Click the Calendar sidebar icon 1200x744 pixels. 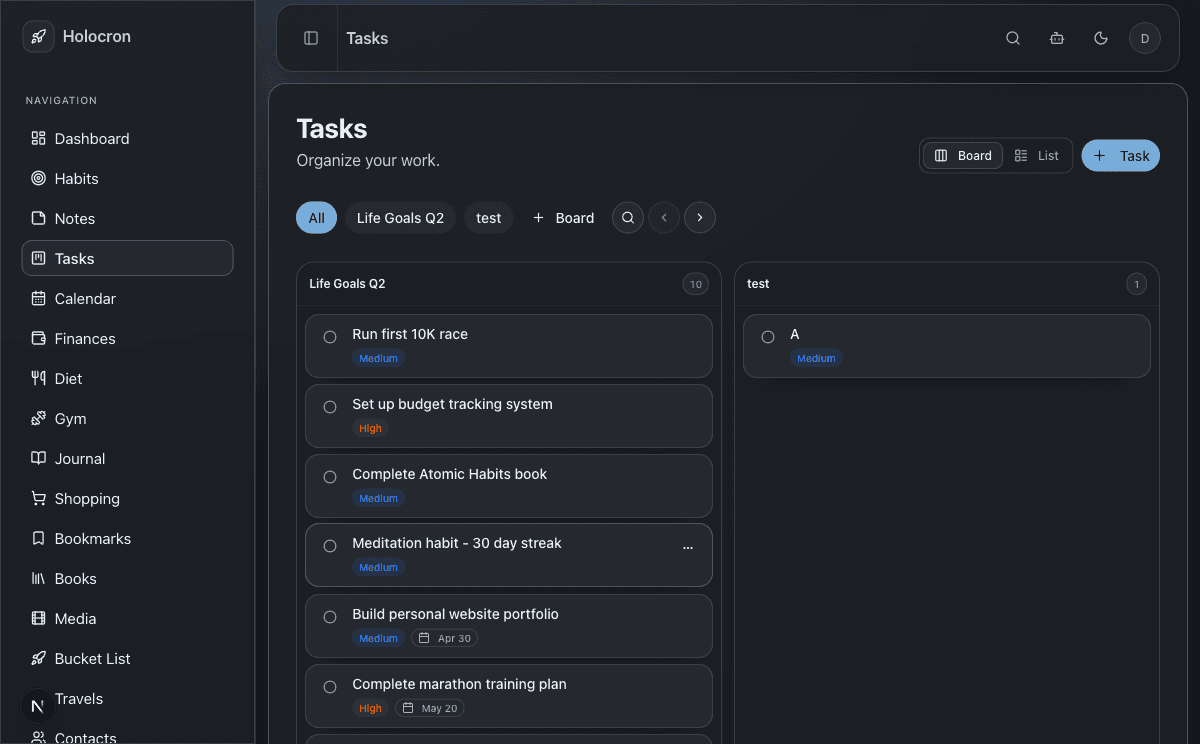(x=38, y=298)
